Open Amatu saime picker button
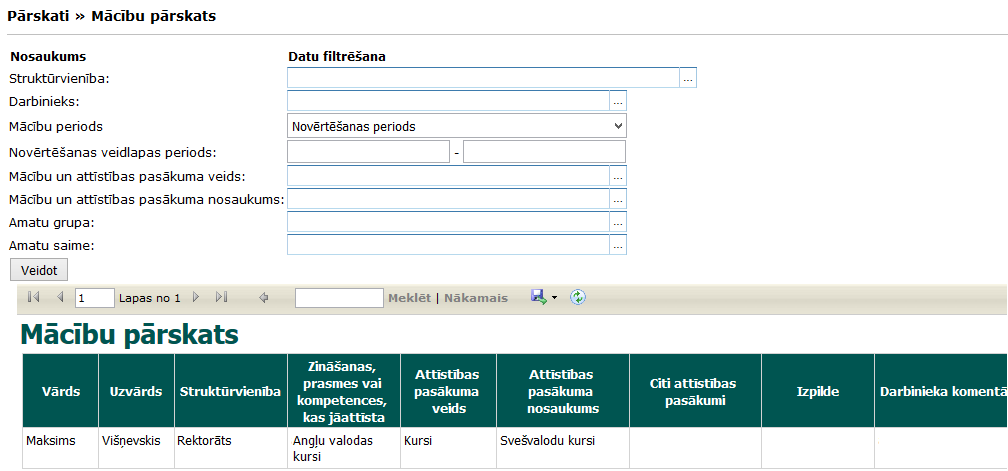The height and width of the screenshot is (471, 1008). (618, 245)
